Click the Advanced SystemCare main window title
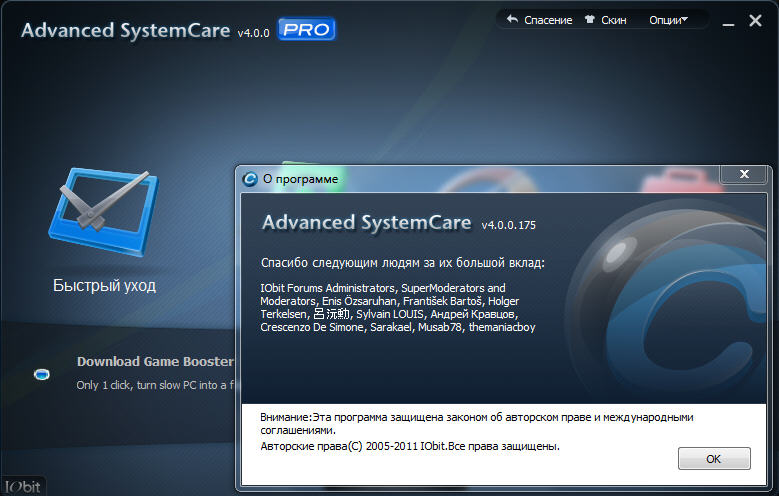 pos(125,30)
